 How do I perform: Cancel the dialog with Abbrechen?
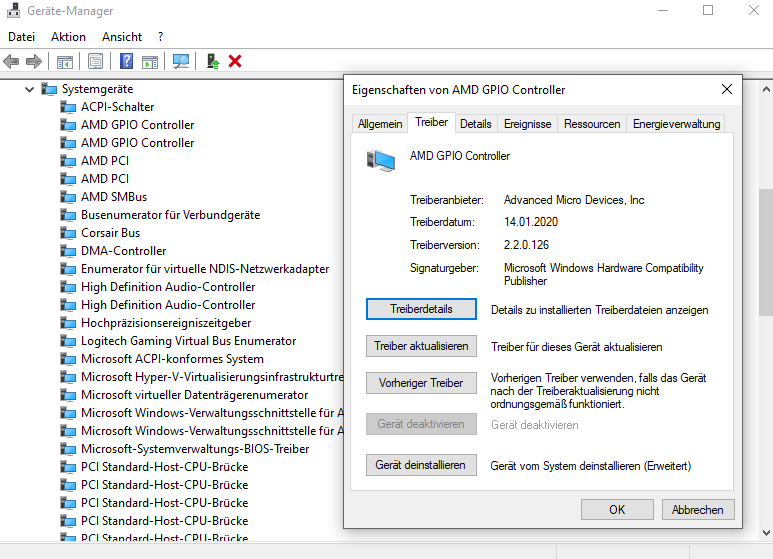[x=698, y=509]
